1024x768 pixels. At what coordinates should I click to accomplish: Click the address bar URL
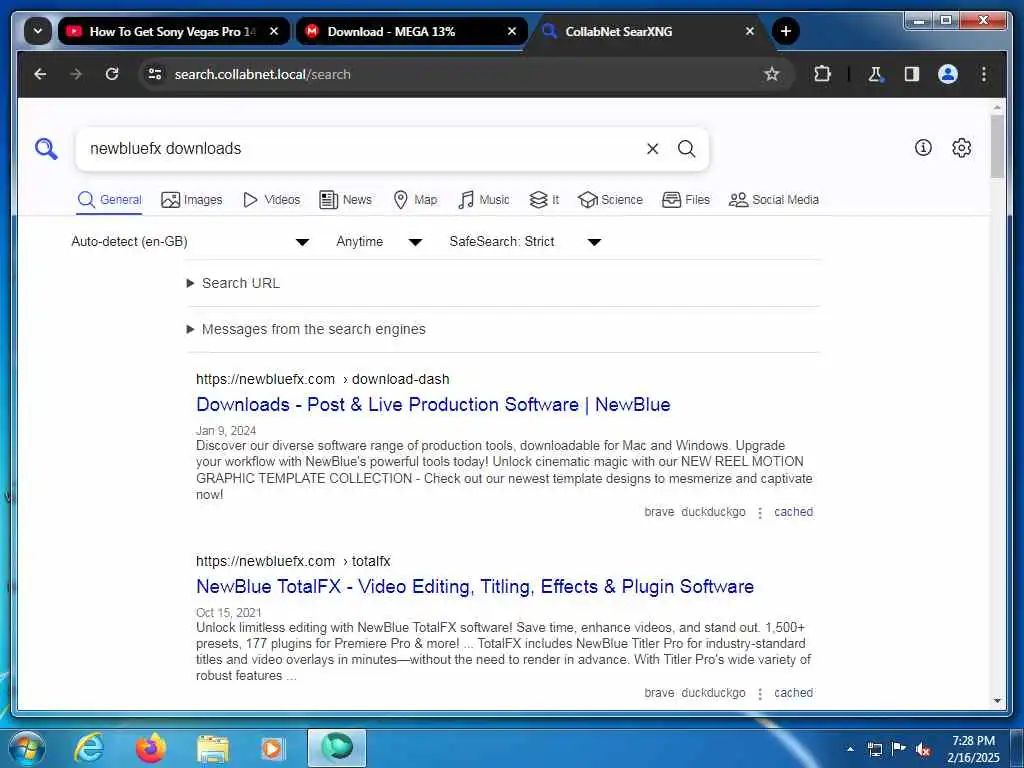tap(263, 74)
